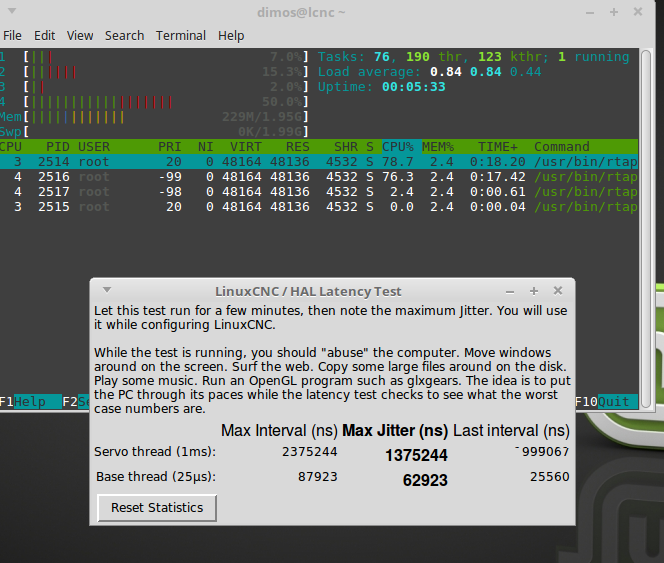664x563 pixels.
Task: Click the NI column header in htop
Action: tap(205, 147)
